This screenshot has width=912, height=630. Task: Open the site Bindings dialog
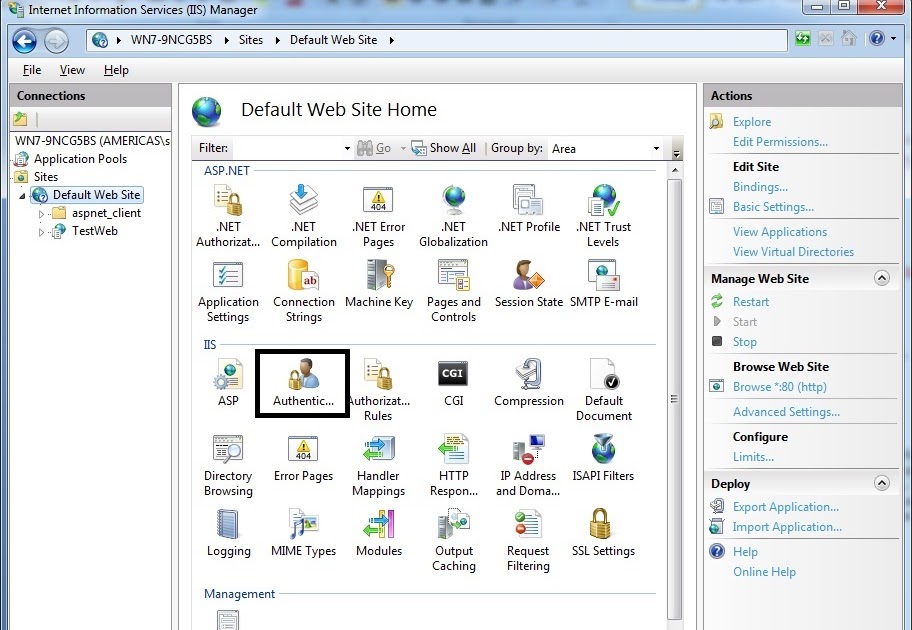tap(759, 186)
